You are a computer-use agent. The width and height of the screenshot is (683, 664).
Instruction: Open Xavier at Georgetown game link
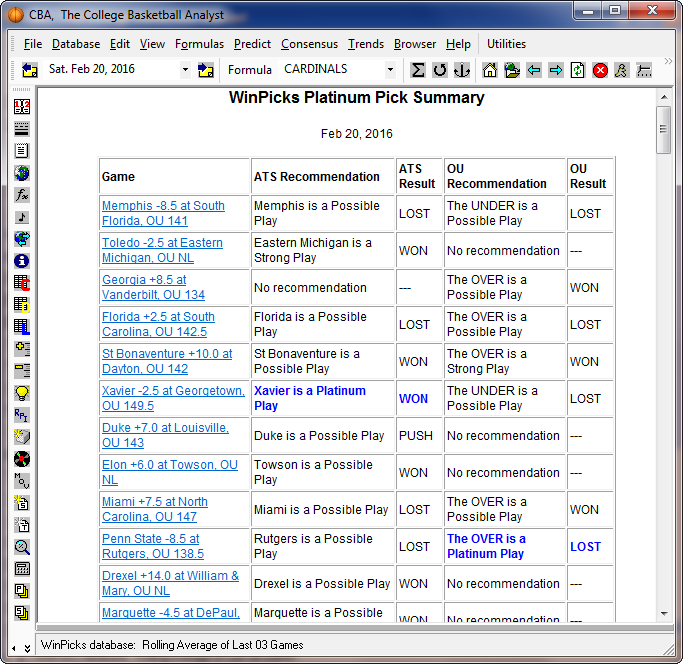pos(173,398)
